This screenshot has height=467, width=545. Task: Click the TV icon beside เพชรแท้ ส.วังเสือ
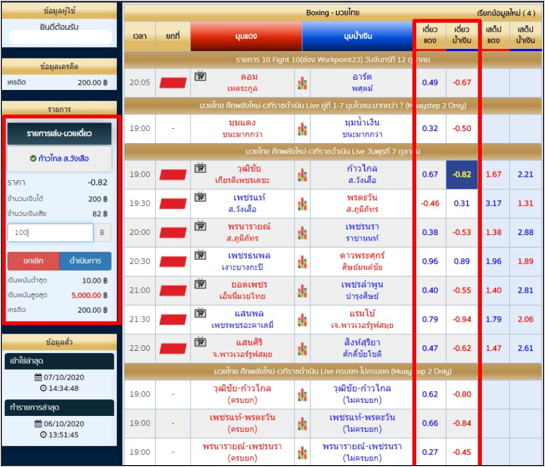click(x=200, y=197)
